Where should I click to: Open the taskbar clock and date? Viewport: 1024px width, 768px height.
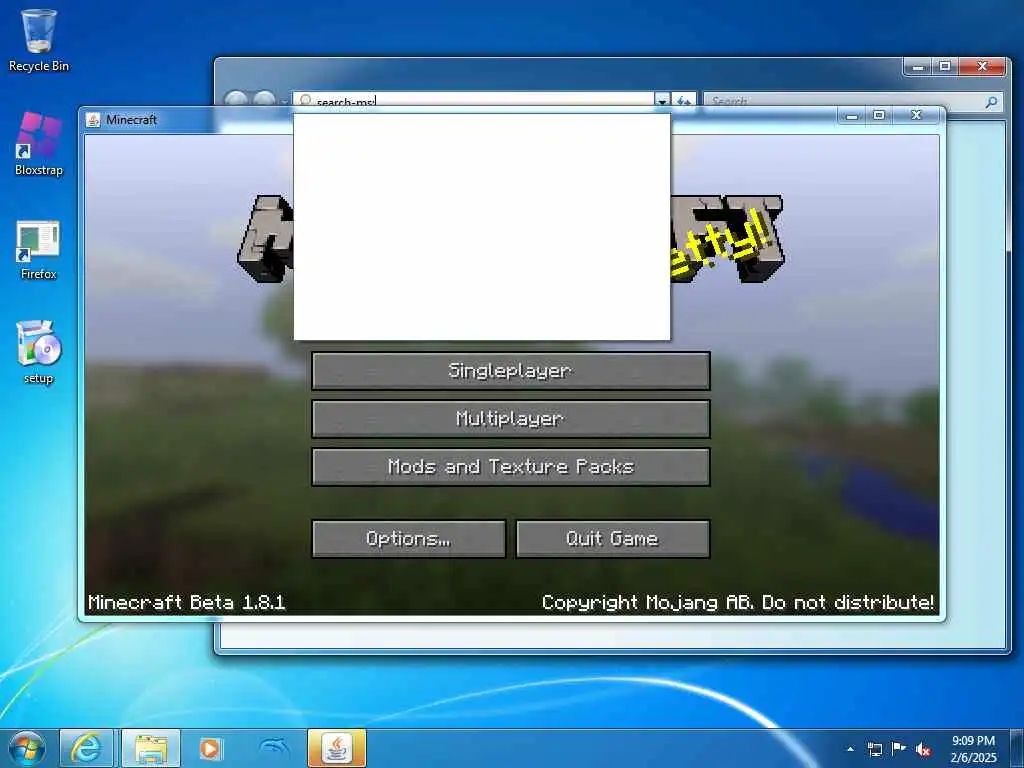tap(973, 749)
